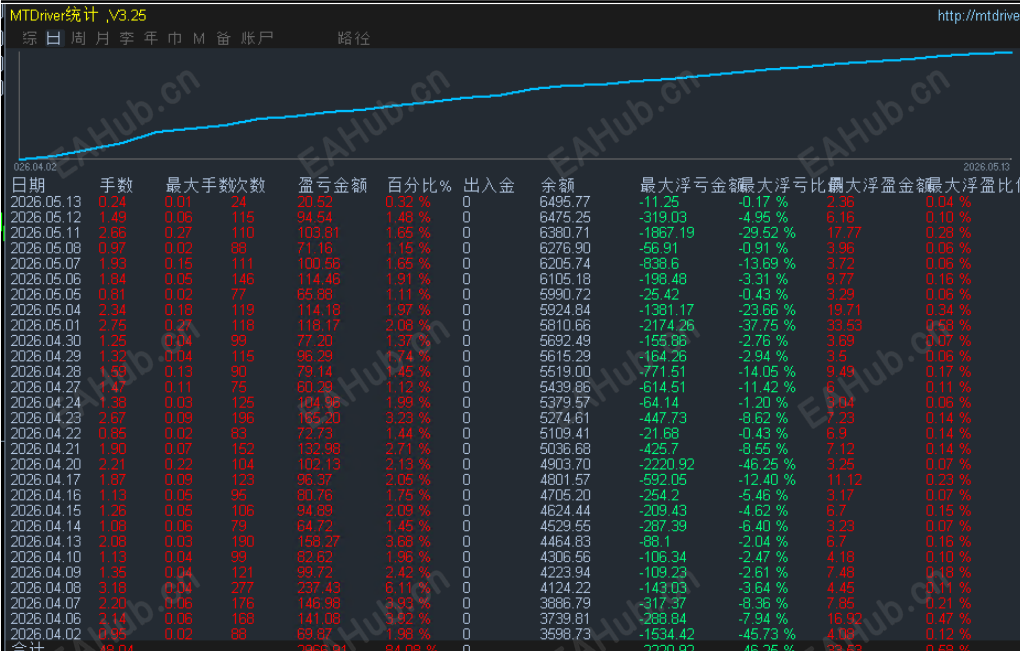Click the 余额 column header

click(557, 185)
